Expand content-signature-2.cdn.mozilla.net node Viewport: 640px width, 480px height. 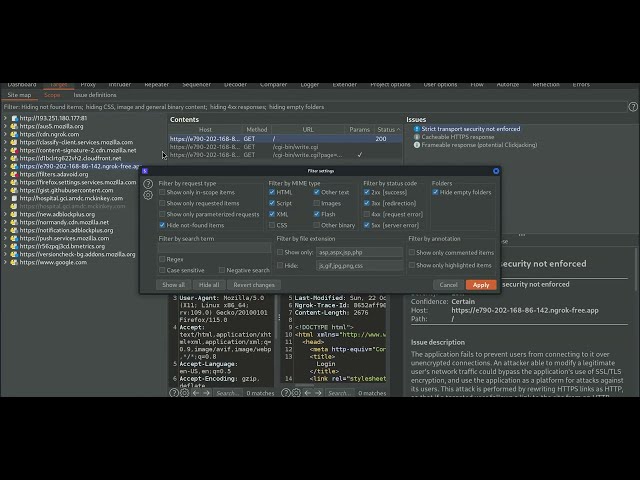click(5, 150)
